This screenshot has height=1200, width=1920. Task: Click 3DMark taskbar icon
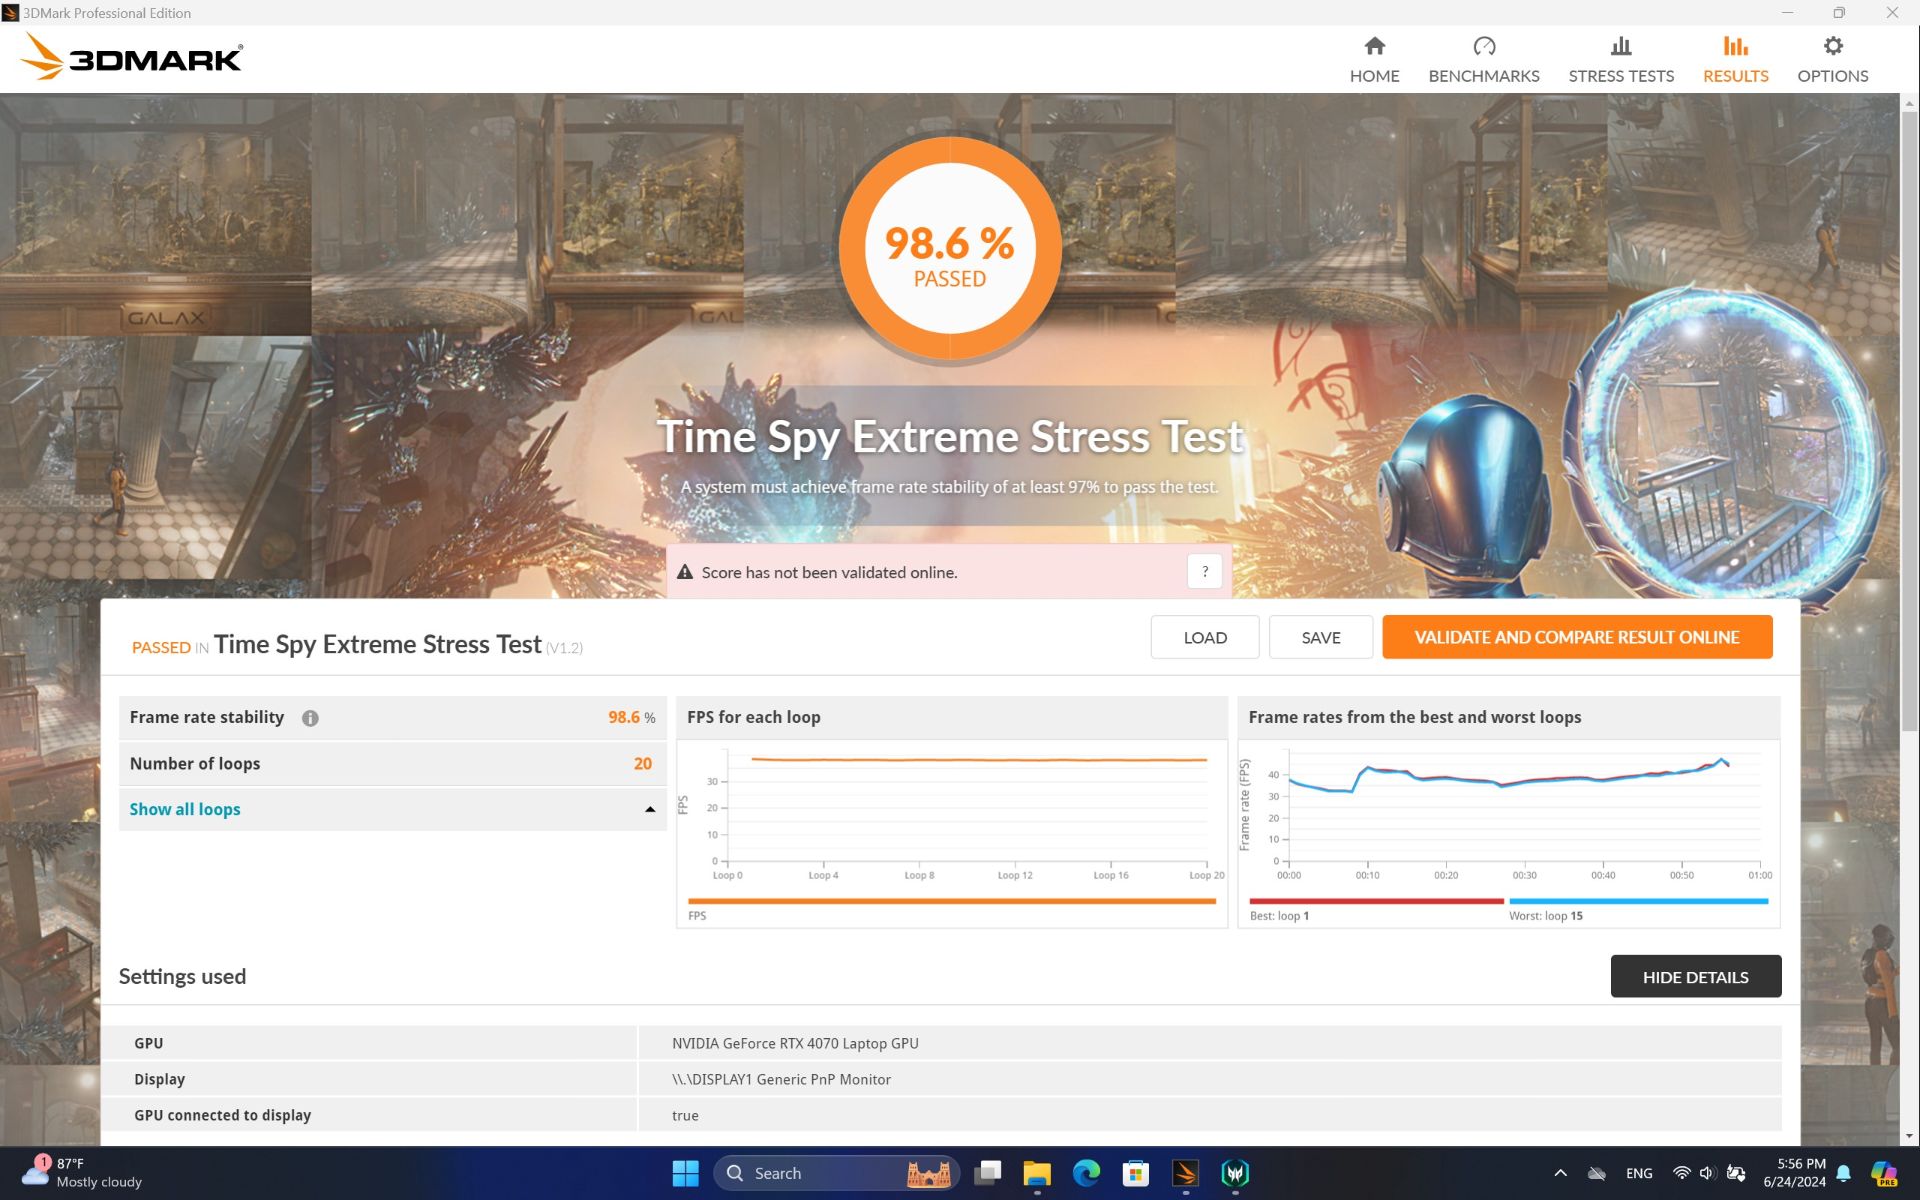tap(1185, 1173)
